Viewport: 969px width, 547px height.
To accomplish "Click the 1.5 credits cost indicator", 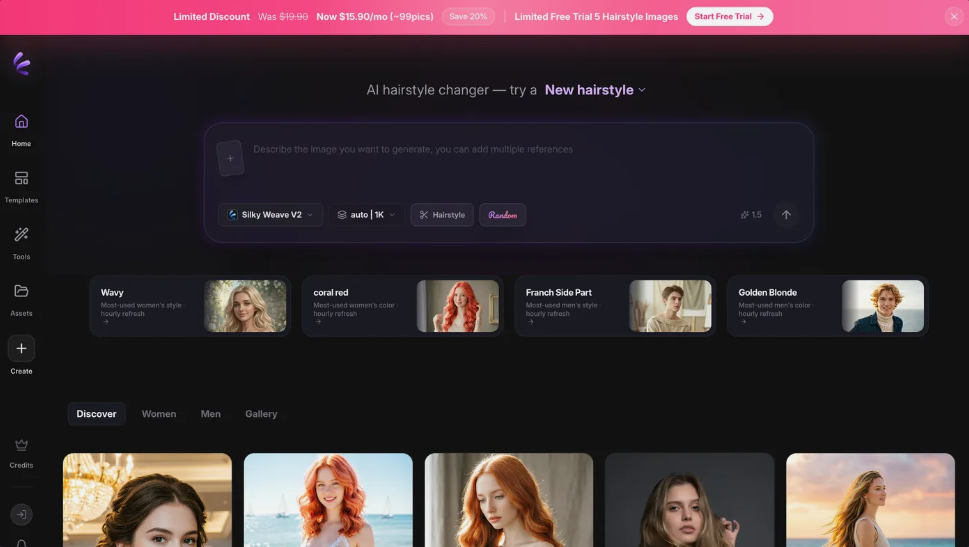I will point(751,215).
